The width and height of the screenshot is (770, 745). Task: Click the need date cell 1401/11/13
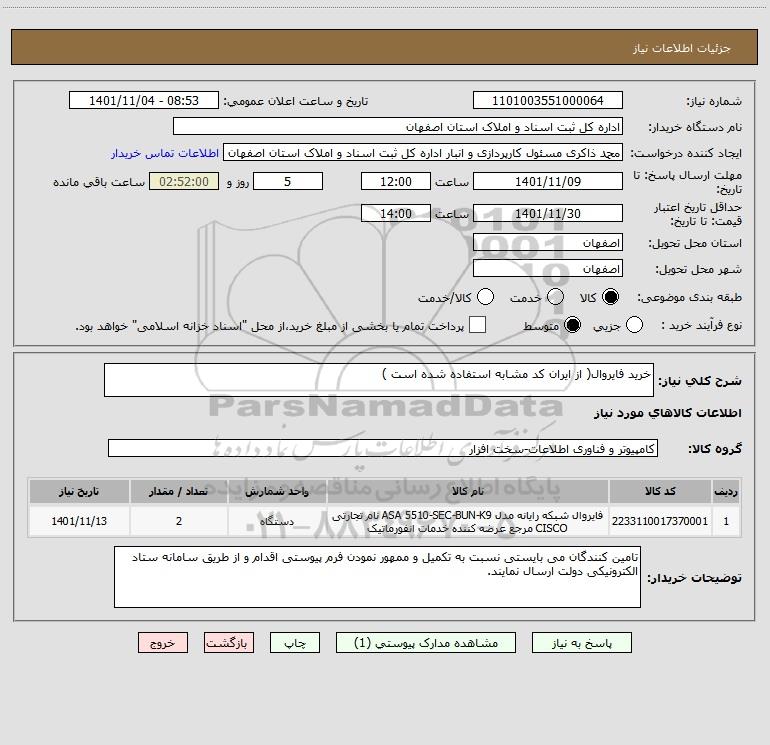coord(79,521)
